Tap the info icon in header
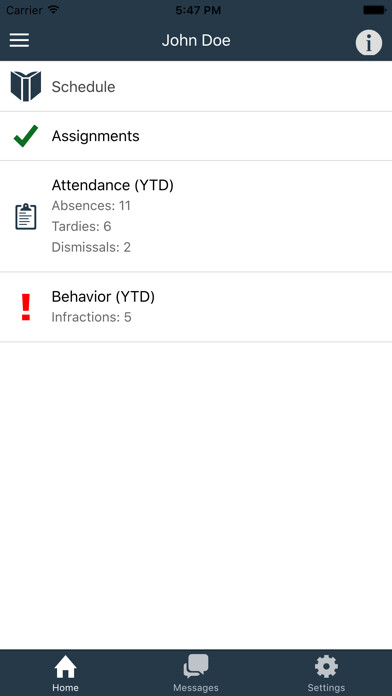 (x=368, y=43)
